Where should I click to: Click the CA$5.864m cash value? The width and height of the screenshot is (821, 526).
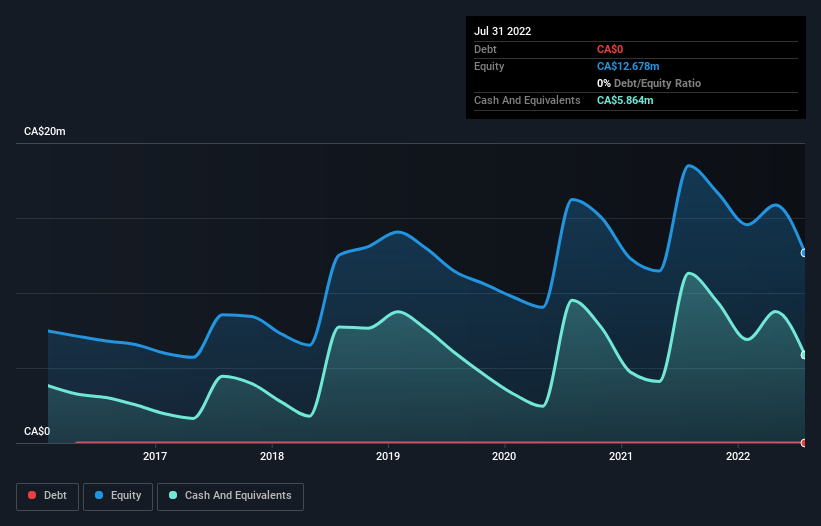click(625, 100)
